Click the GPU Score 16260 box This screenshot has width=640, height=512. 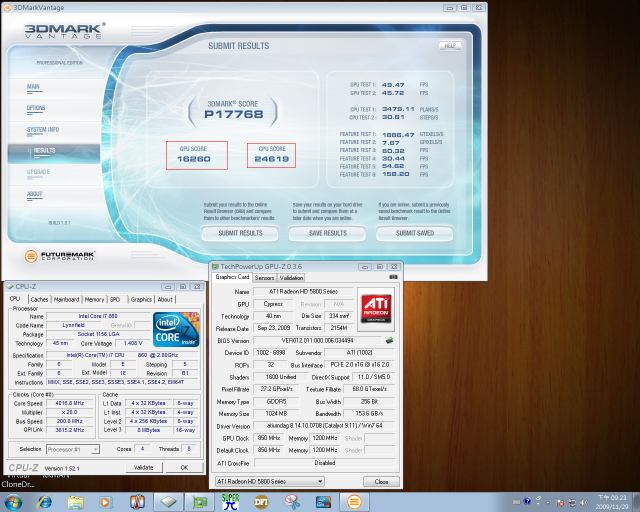pos(197,155)
